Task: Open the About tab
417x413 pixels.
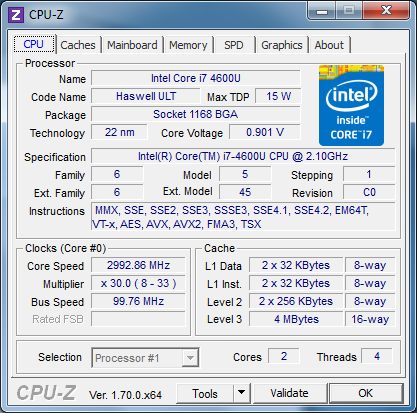Action: coord(329,45)
